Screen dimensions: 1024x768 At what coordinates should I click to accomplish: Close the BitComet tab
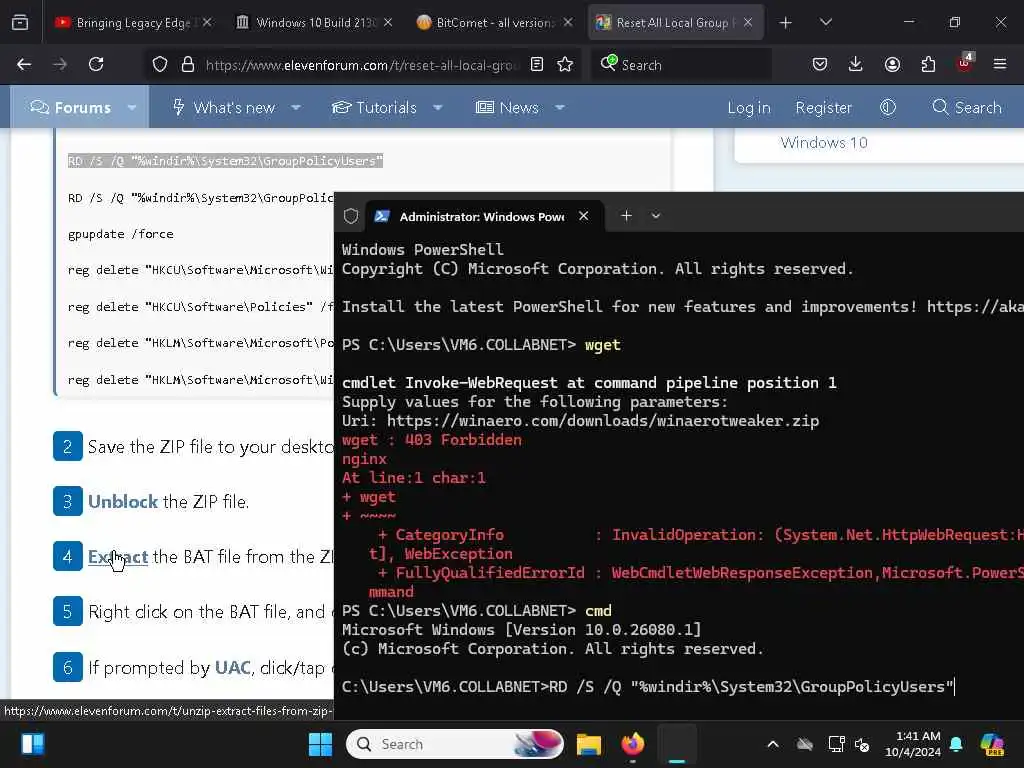coord(568,22)
